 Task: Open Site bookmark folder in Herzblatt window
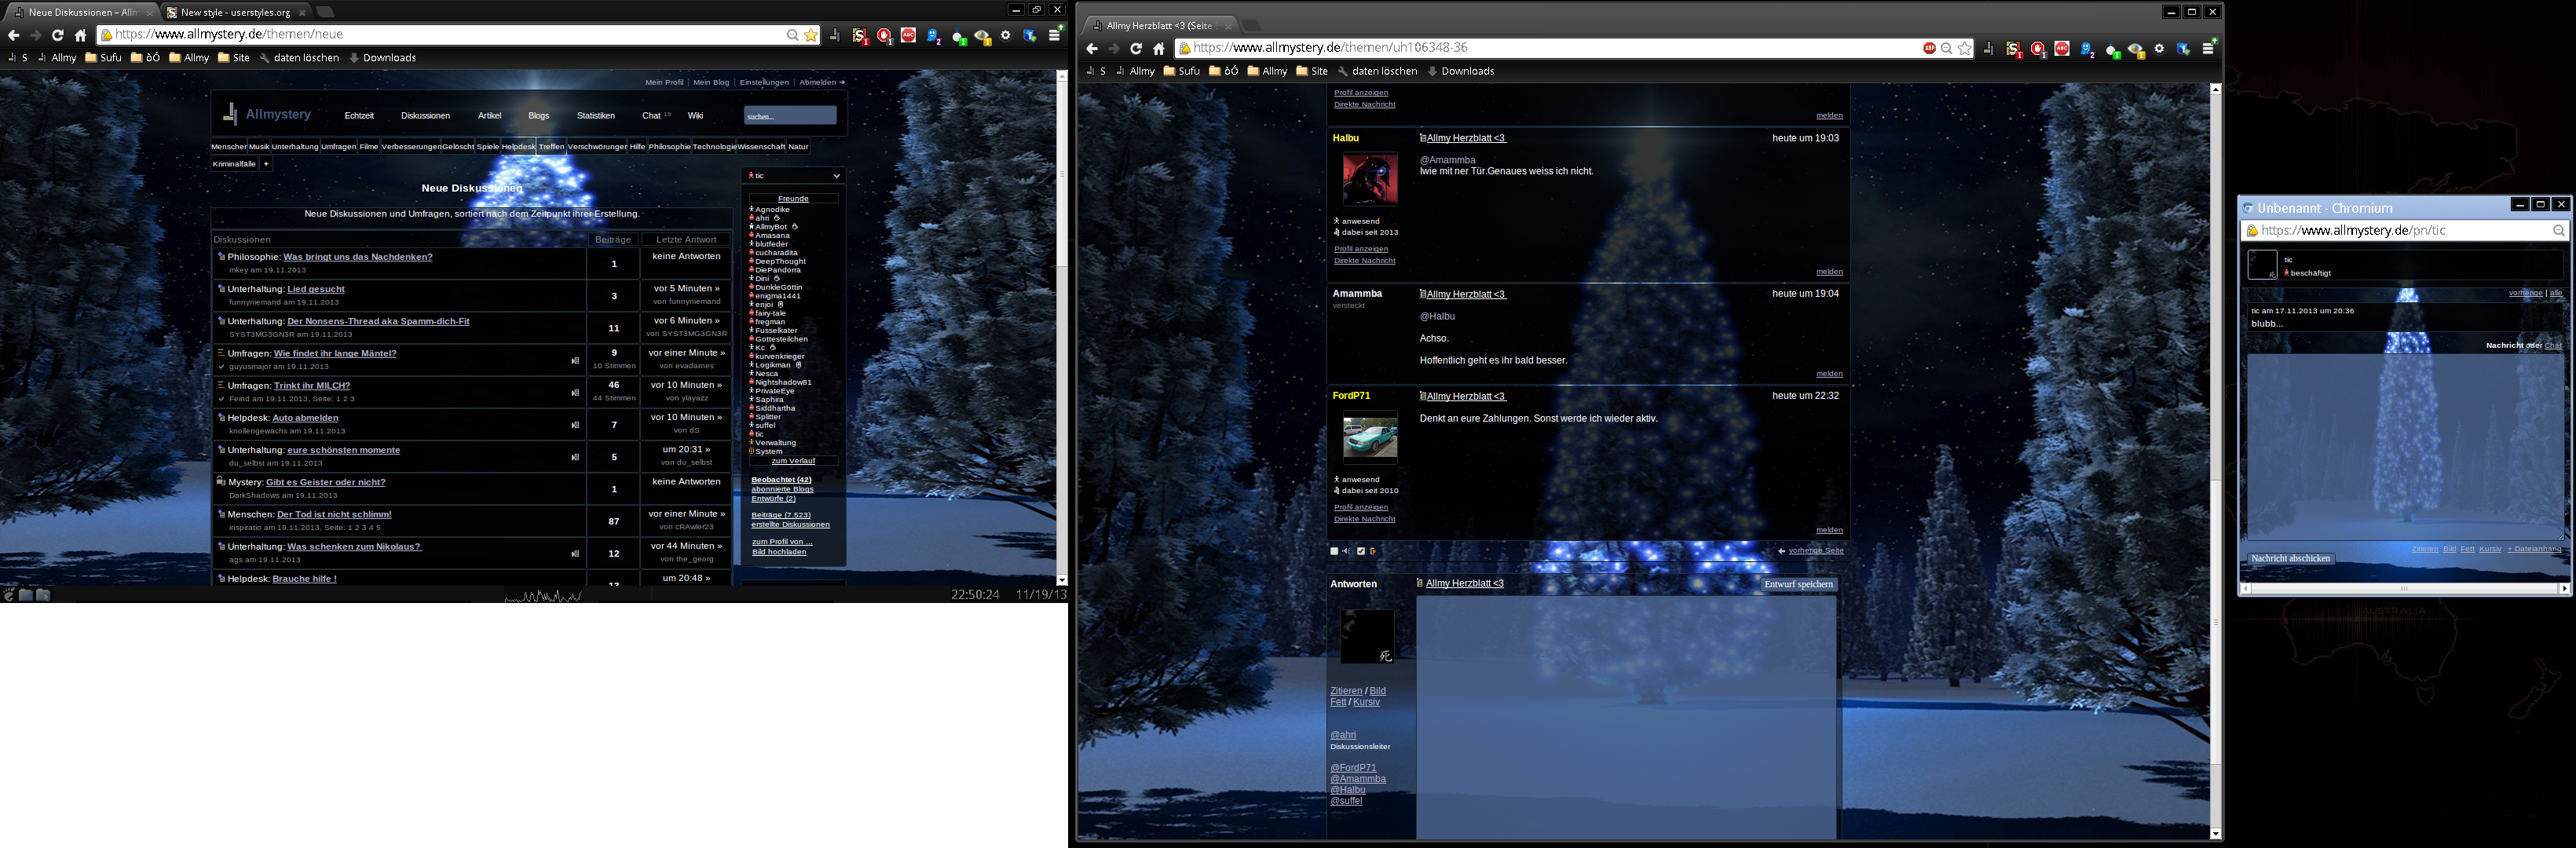1311,71
